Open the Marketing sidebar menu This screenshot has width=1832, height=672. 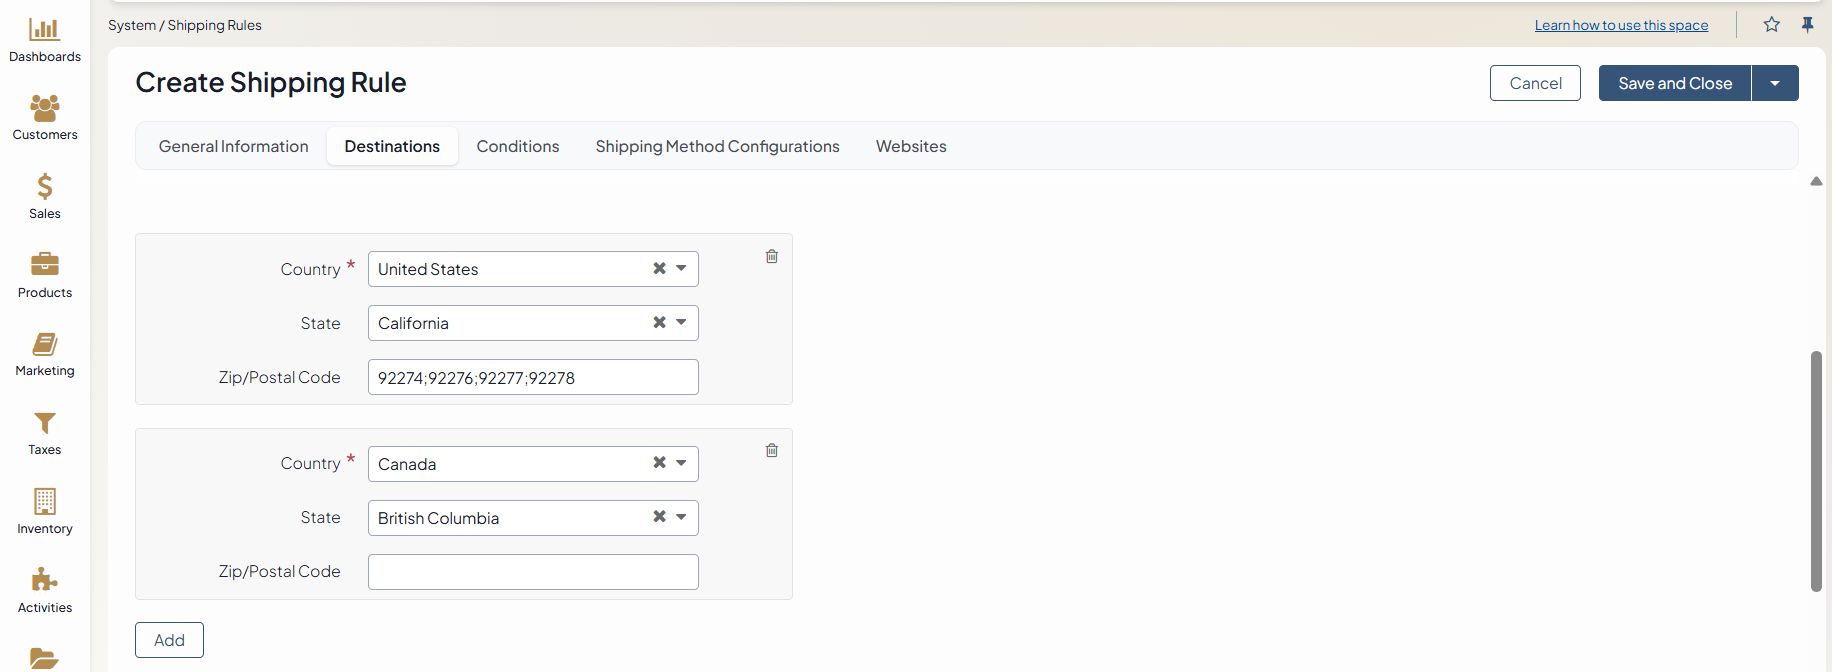tap(45, 355)
